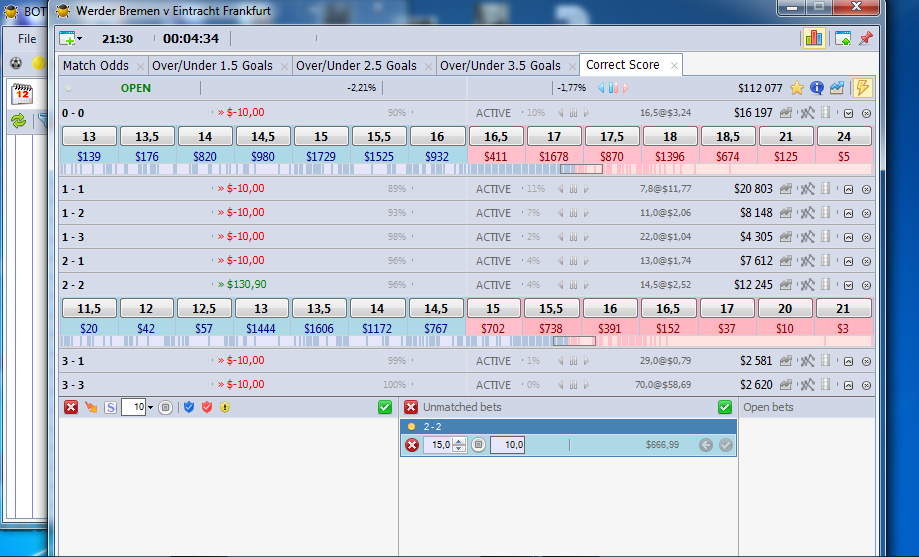Viewport: 919px width, 557px height.
Task: Click the 24 odds button in 0 - 0 ladder
Action: pyautogui.click(x=844, y=137)
